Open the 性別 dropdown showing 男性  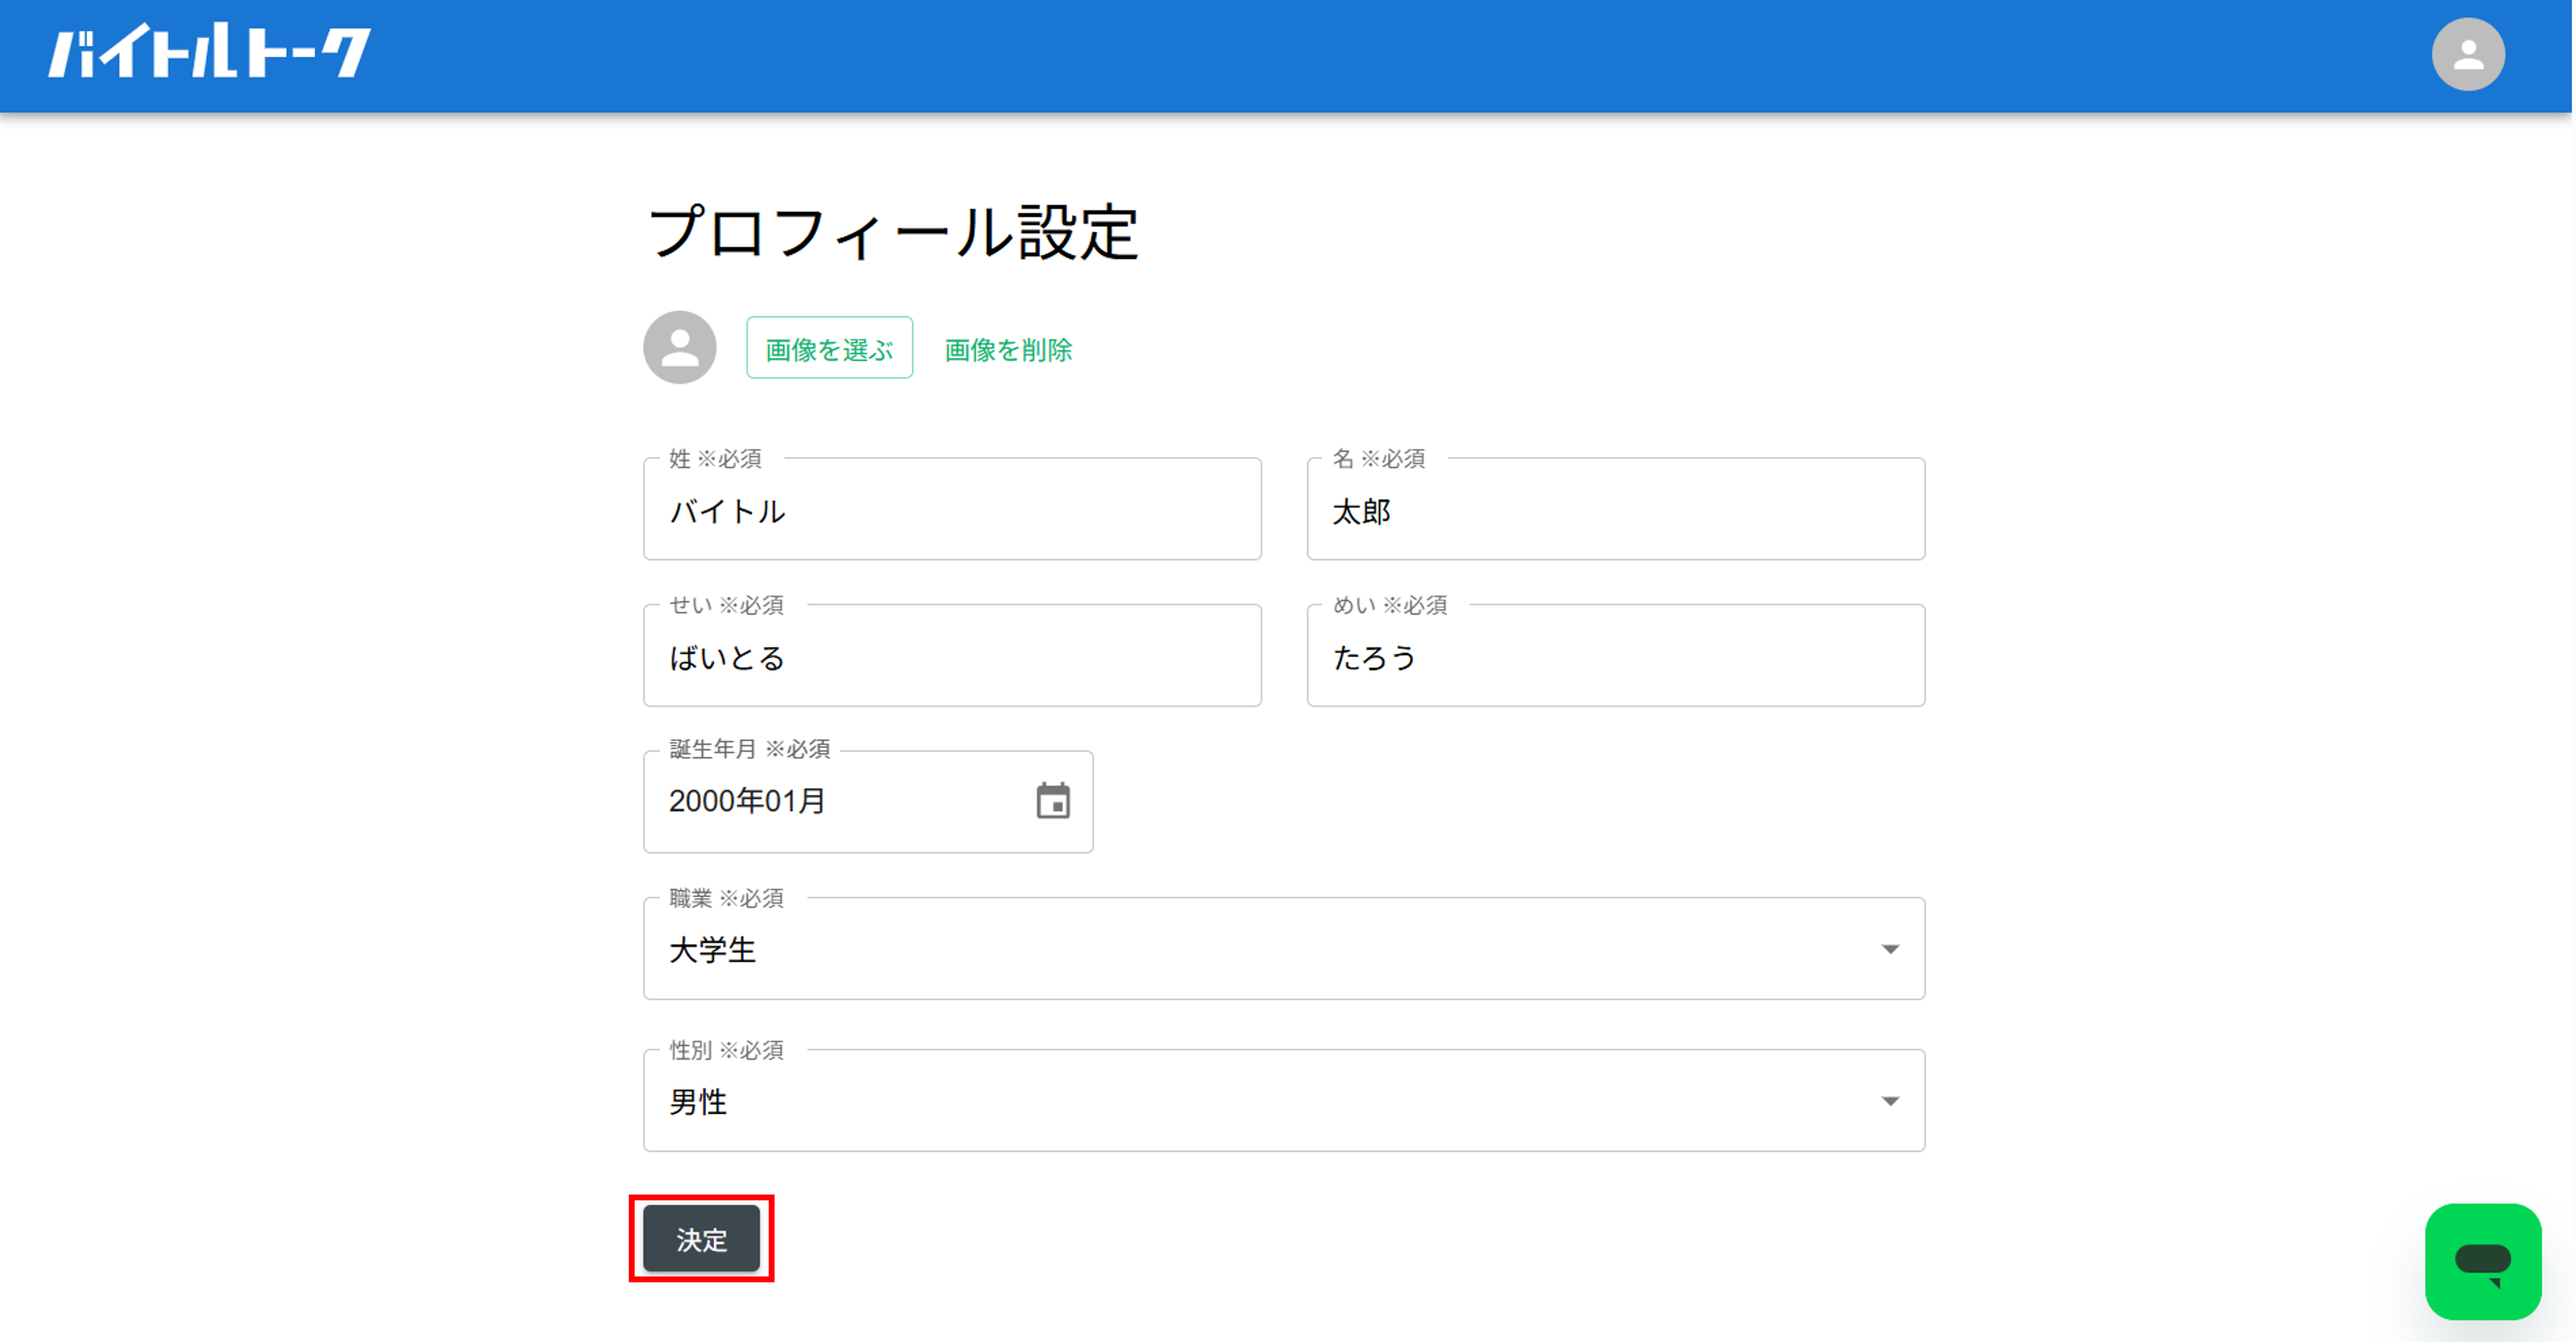(x=1284, y=1101)
